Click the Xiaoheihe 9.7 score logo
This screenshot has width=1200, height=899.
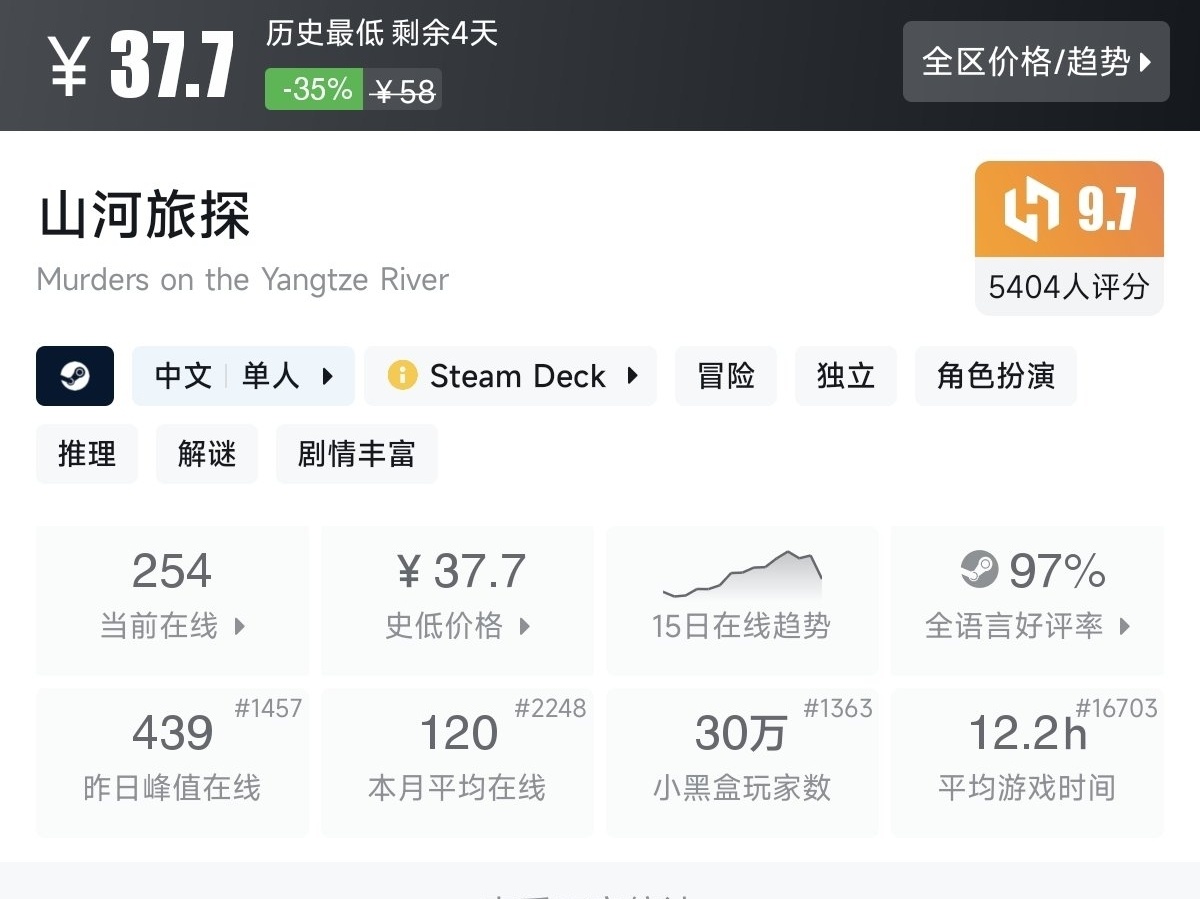coord(1031,210)
